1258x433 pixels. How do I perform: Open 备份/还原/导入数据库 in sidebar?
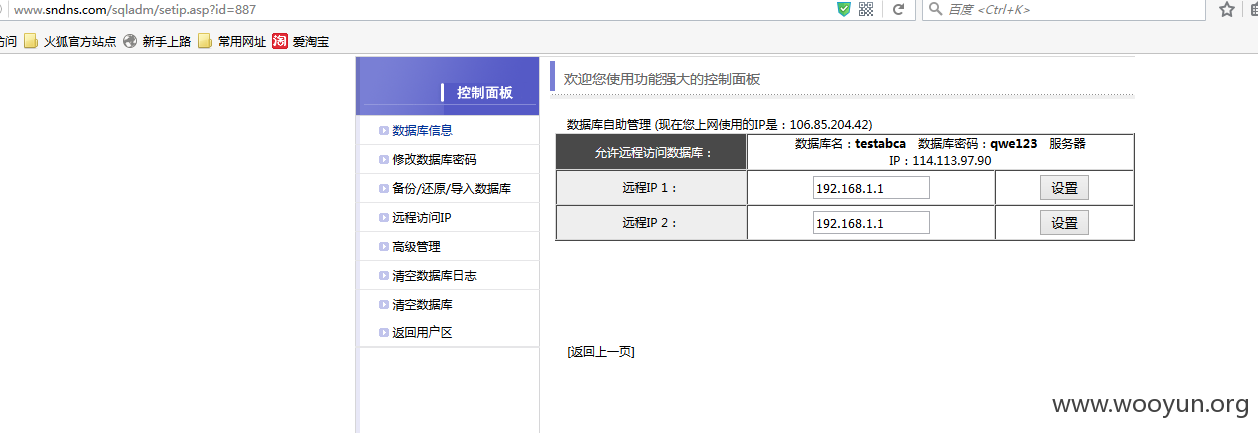pyautogui.click(x=451, y=188)
